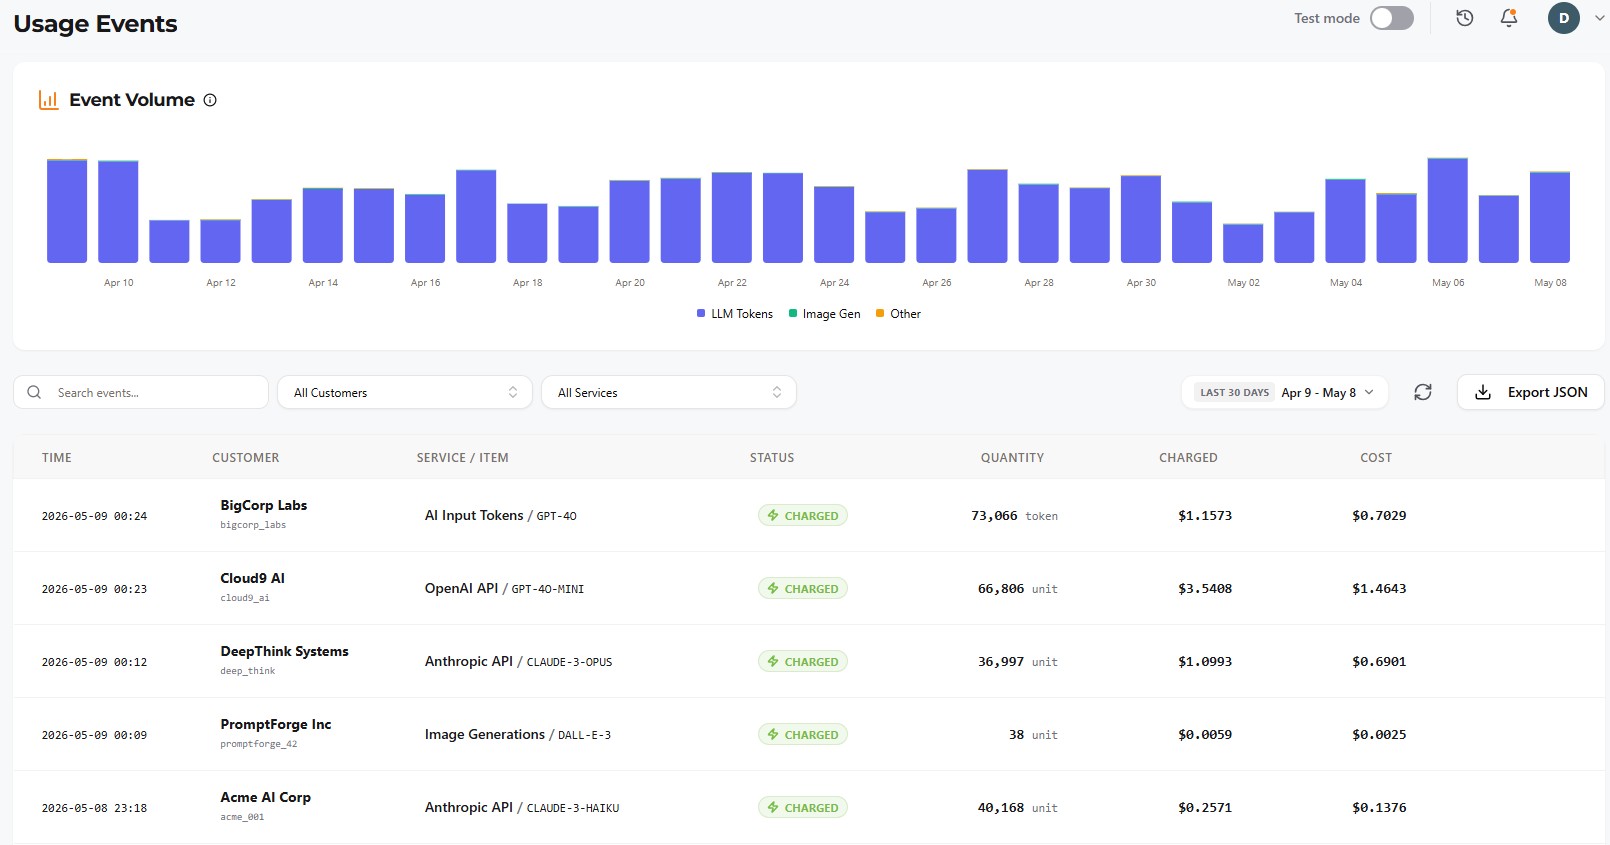The image size is (1610, 845).
Task: Open DeepThink Systems customer name
Action: click(285, 651)
